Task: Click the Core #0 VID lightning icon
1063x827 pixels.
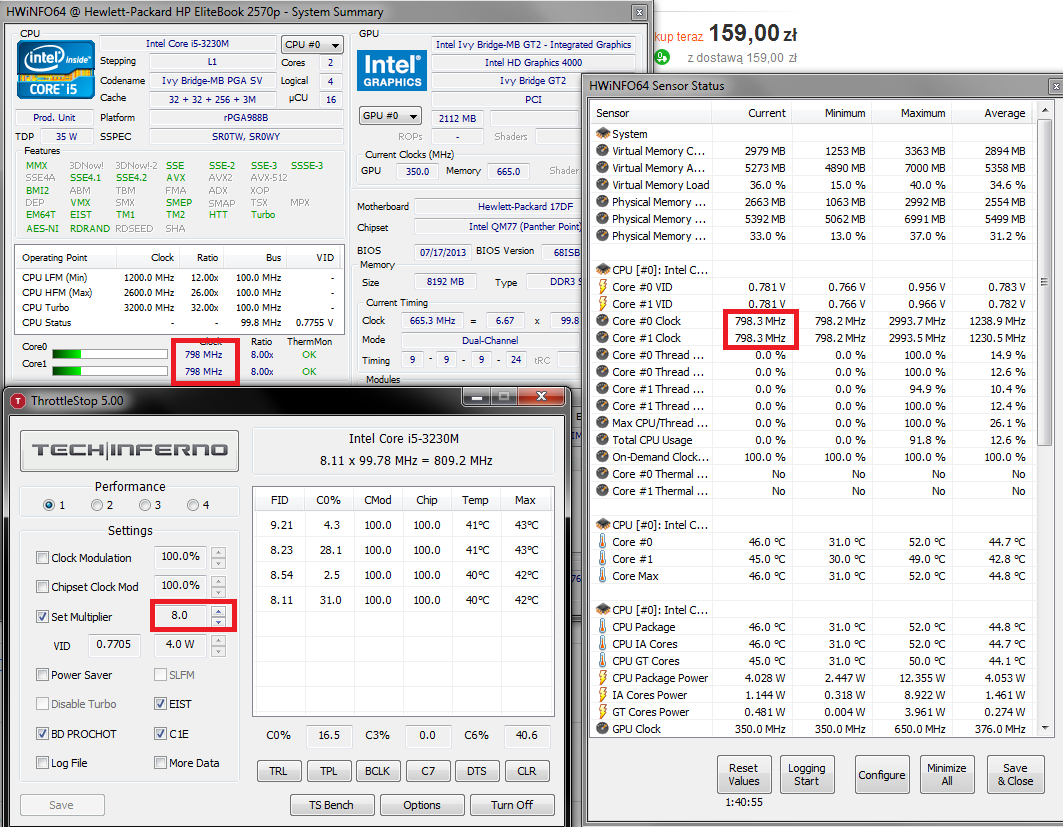Action: 603,287
